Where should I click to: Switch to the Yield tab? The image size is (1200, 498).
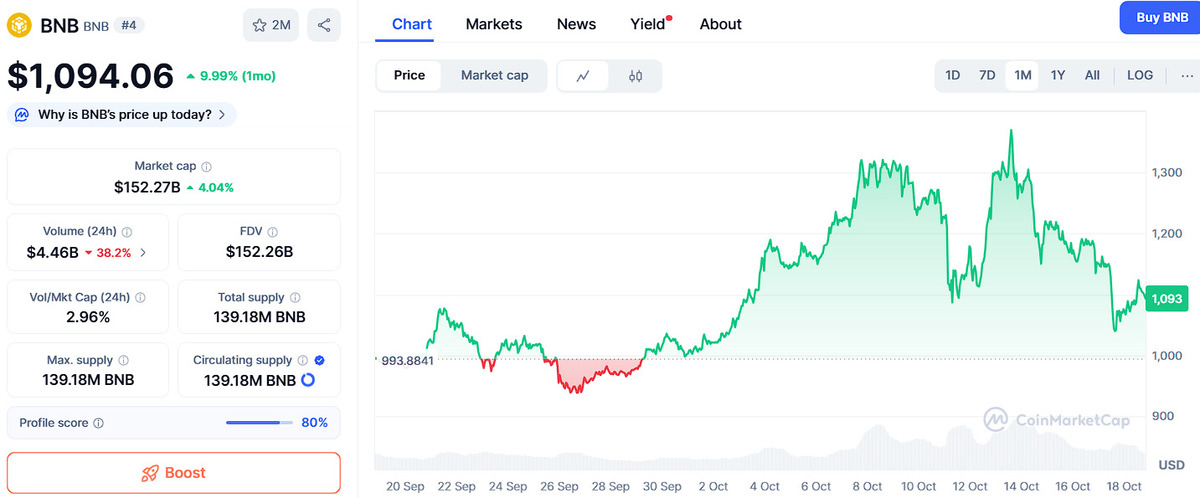click(x=648, y=24)
